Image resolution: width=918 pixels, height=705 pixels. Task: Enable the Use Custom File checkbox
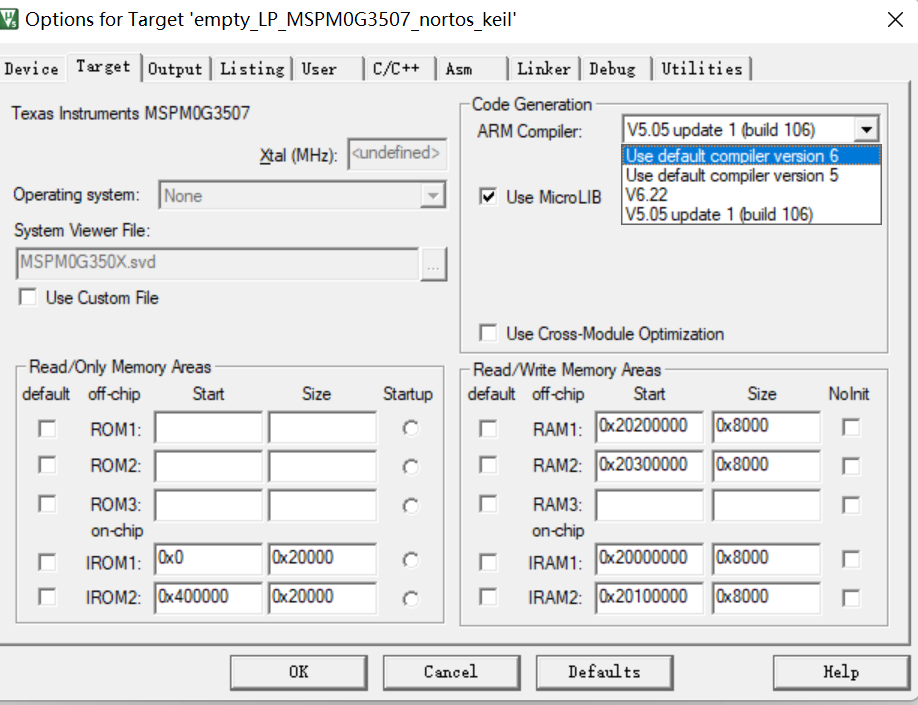pyautogui.click(x=28, y=297)
